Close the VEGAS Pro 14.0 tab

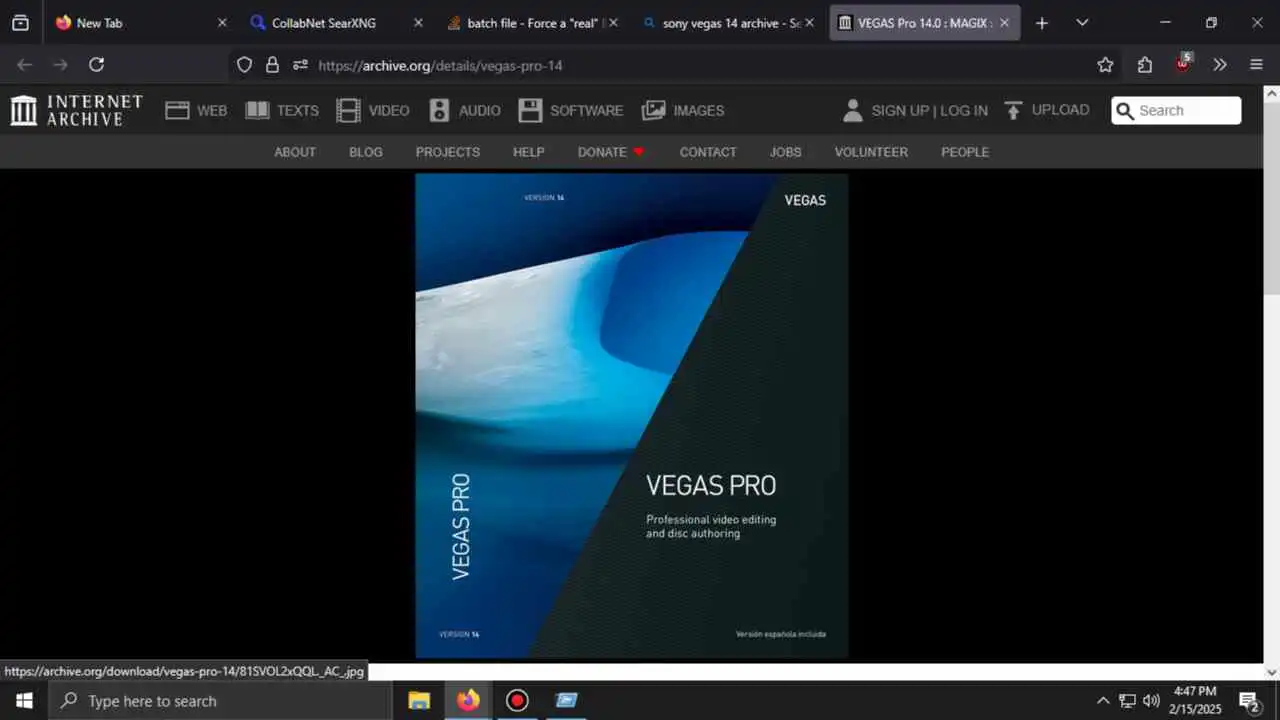pos(1004,22)
